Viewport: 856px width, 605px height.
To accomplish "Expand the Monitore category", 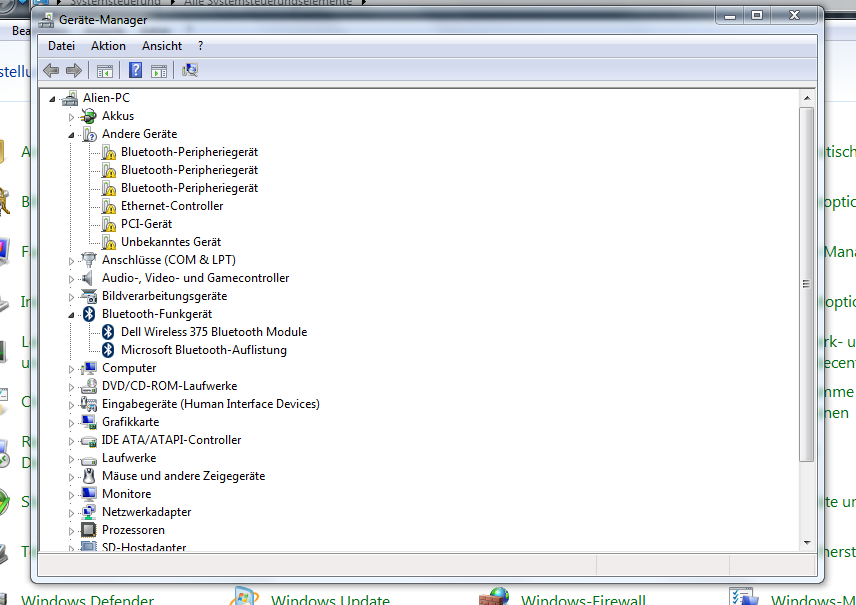I will pos(72,495).
